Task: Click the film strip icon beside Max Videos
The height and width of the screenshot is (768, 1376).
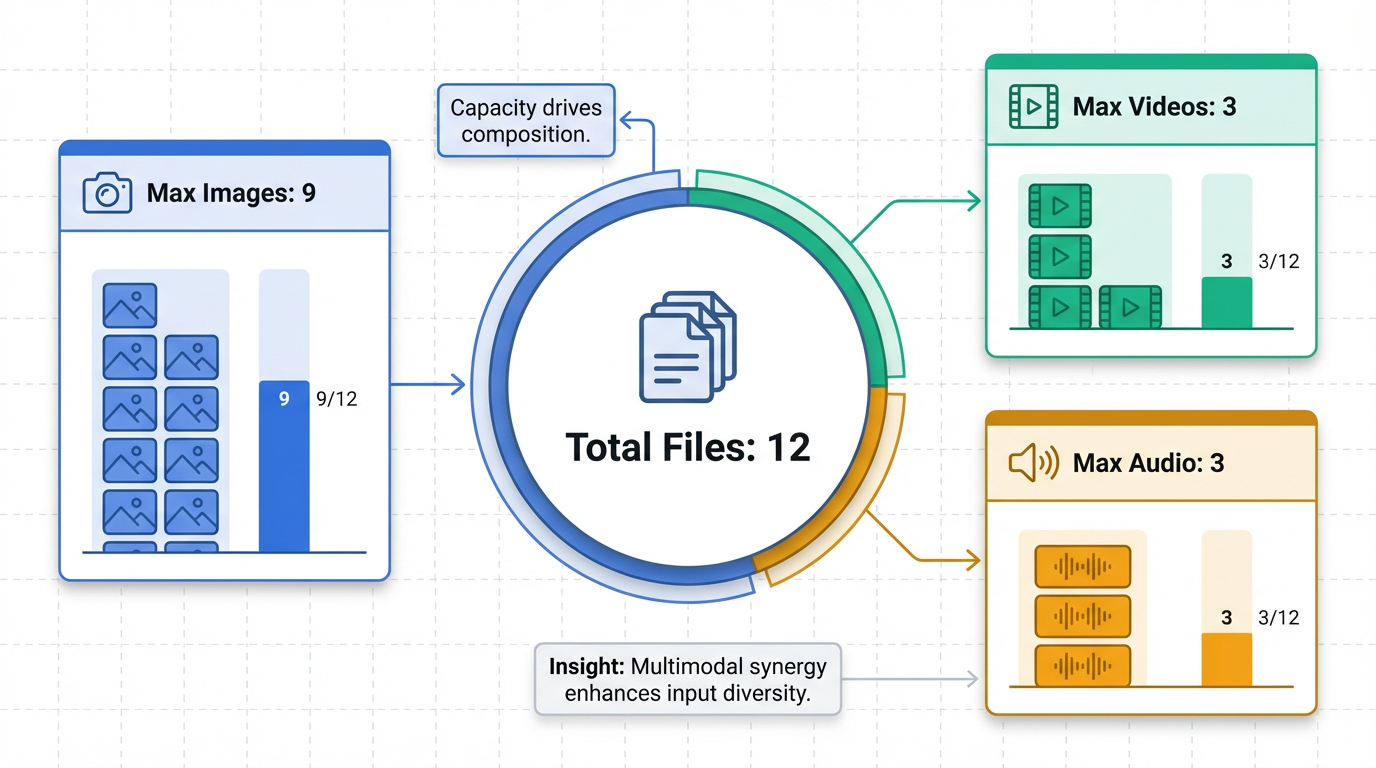Action: [x=1033, y=107]
